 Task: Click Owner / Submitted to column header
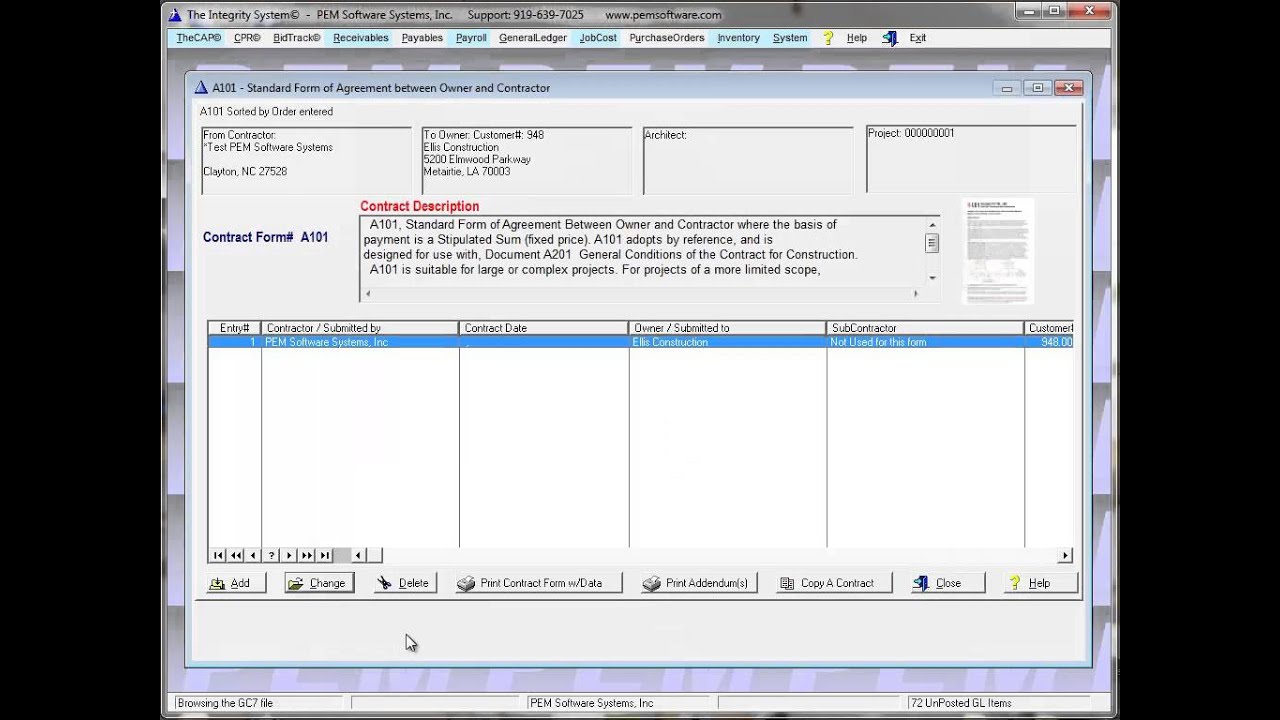pyautogui.click(x=728, y=328)
